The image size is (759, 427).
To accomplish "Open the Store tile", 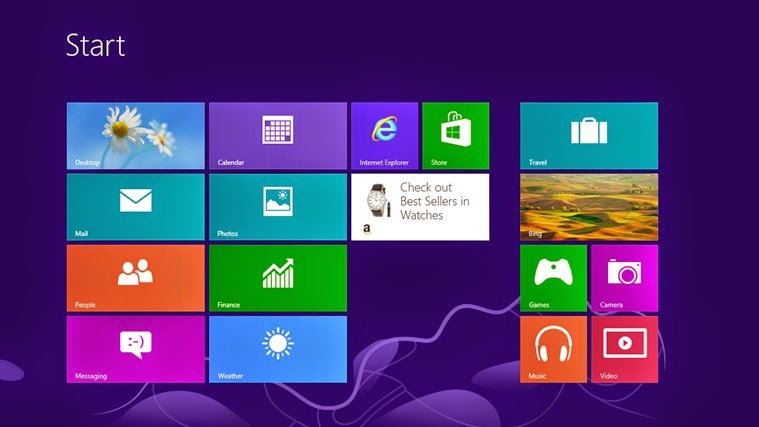I will click(455, 136).
